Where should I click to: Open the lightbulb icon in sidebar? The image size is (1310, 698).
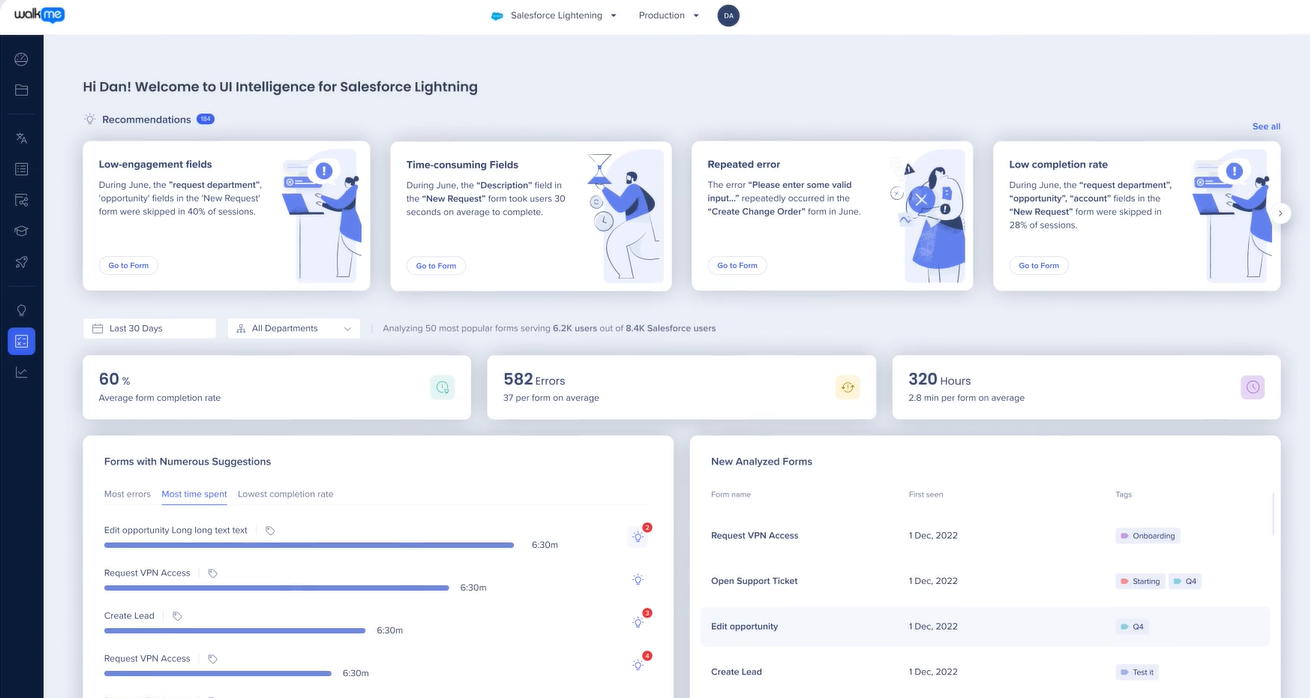[21, 310]
